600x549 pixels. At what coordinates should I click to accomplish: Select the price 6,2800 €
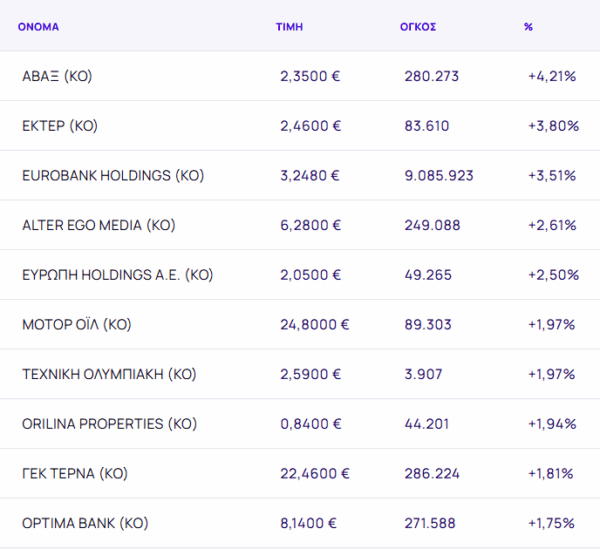pyautogui.click(x=310, y=225)
